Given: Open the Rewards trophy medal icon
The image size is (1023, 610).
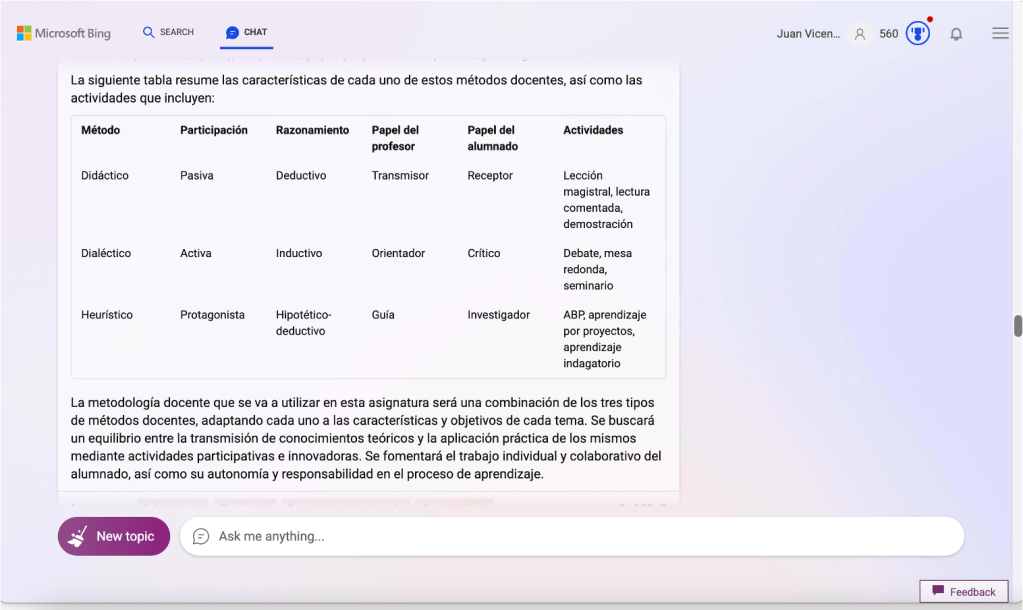Looking at the screenshot, I should (917, 33).
